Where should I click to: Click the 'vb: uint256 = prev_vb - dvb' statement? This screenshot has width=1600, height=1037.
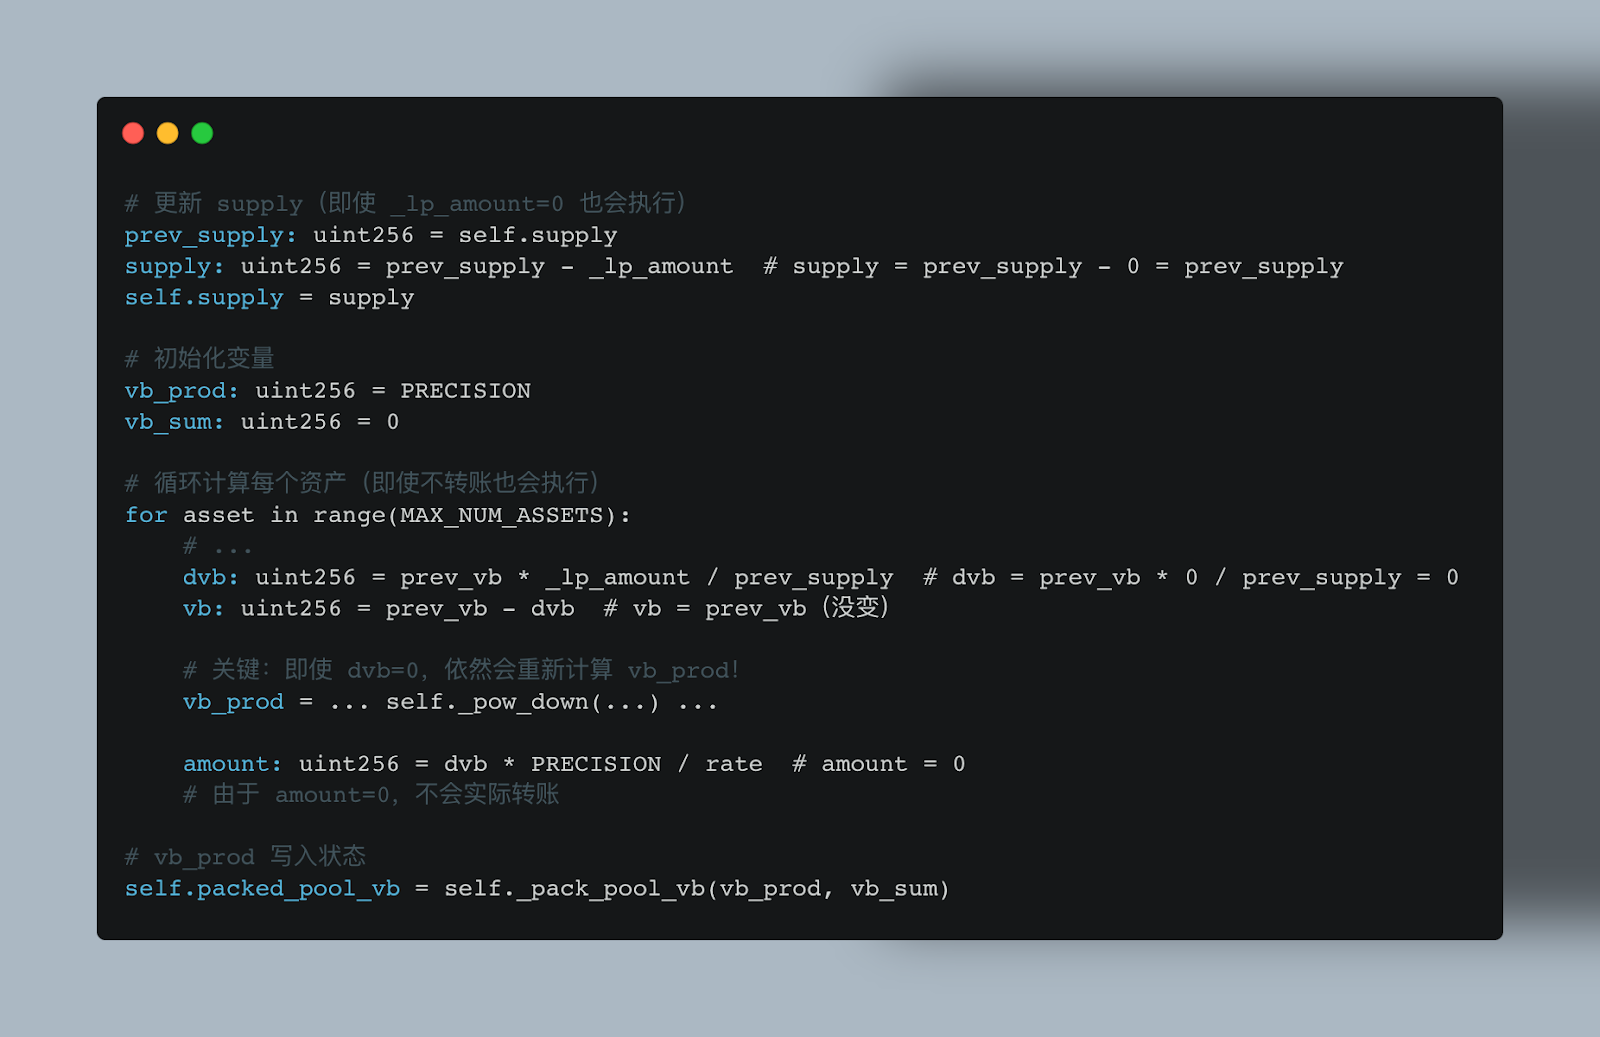pyautogui.click(x=378, y=609)
